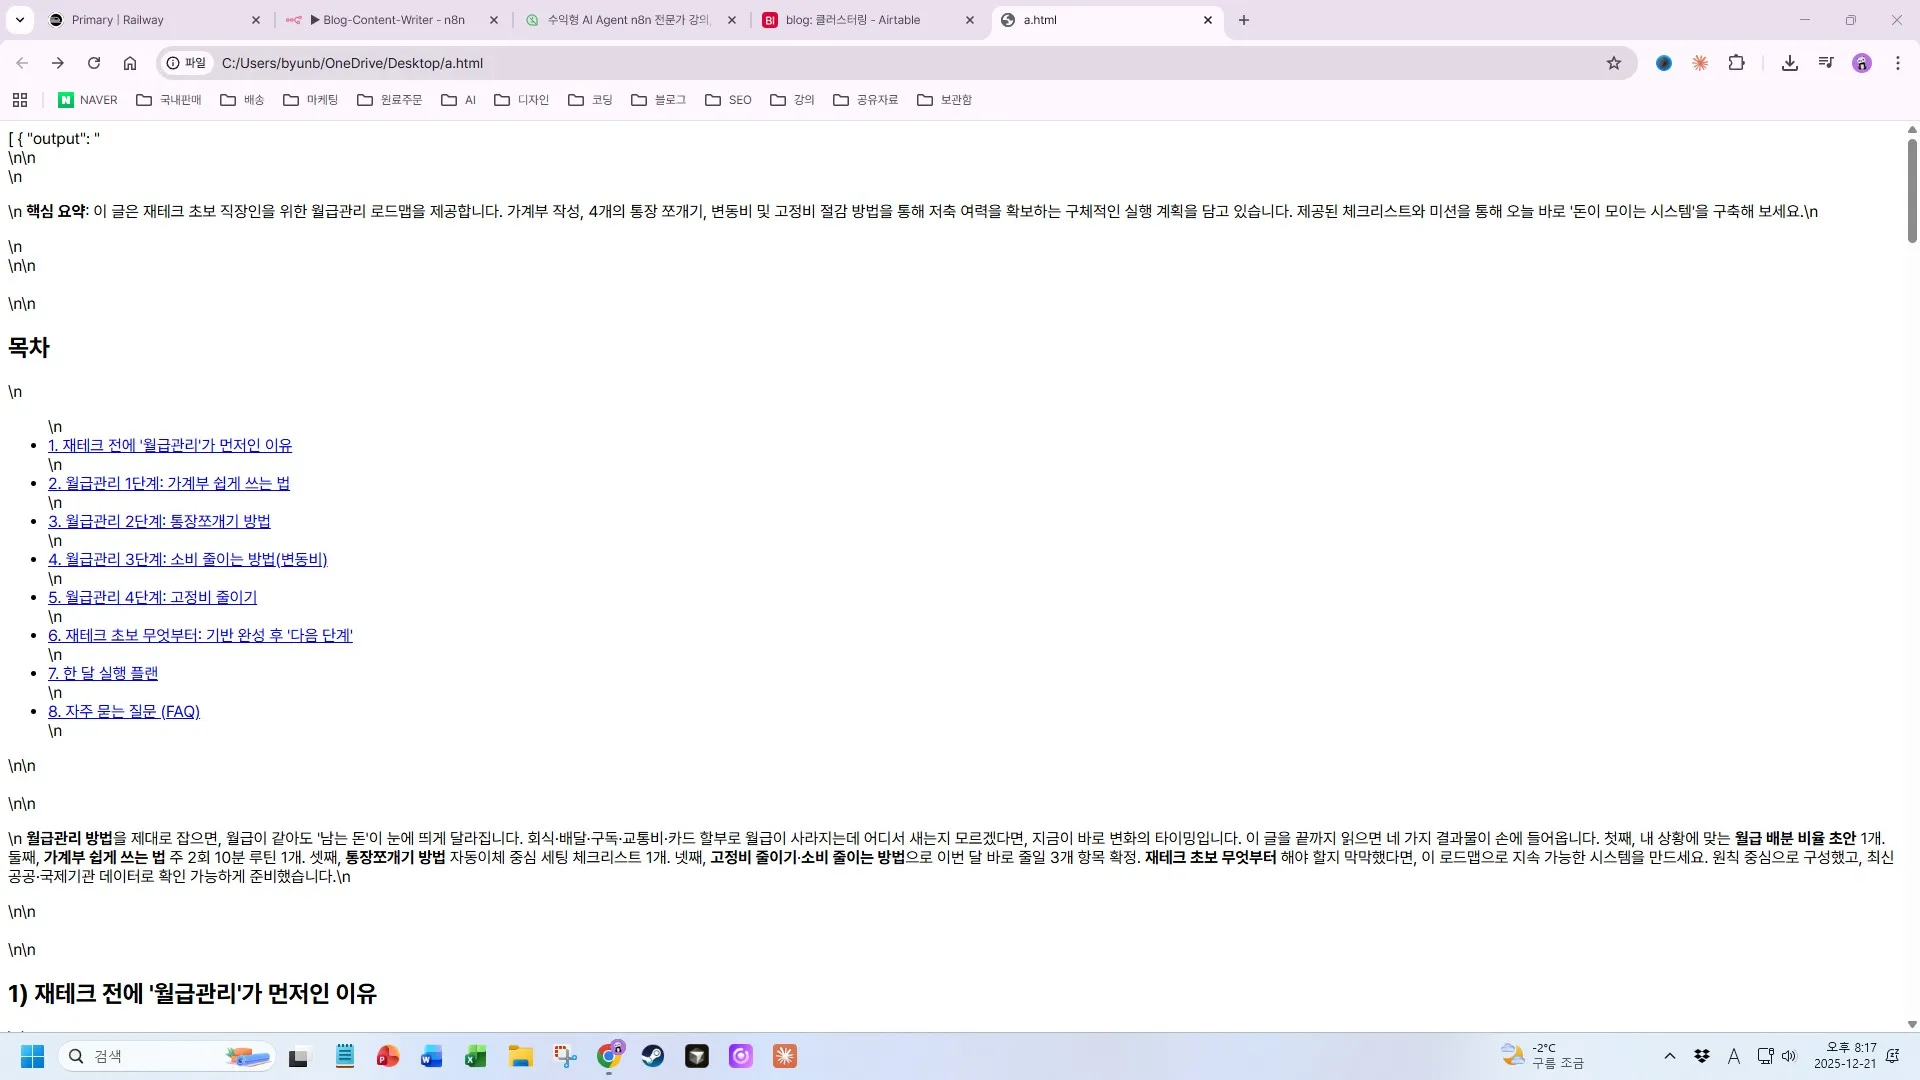The image size is (1920, 1080).
Task: Open the three-dot Chrome menu
Action: coord(1898,62)
